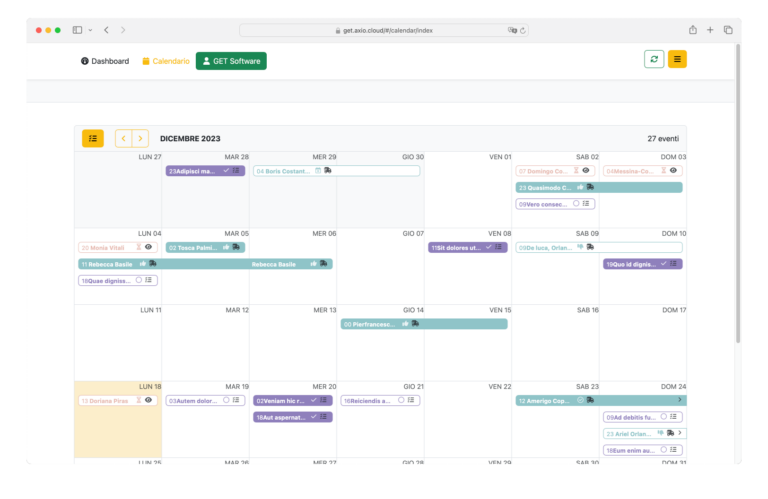
Task: Expand the Amerigo Cop event chevron
Action: tap(679, 400)
